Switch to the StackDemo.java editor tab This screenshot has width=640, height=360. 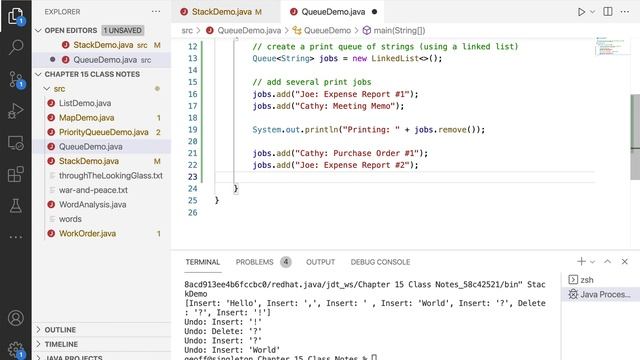coord(226,12)
